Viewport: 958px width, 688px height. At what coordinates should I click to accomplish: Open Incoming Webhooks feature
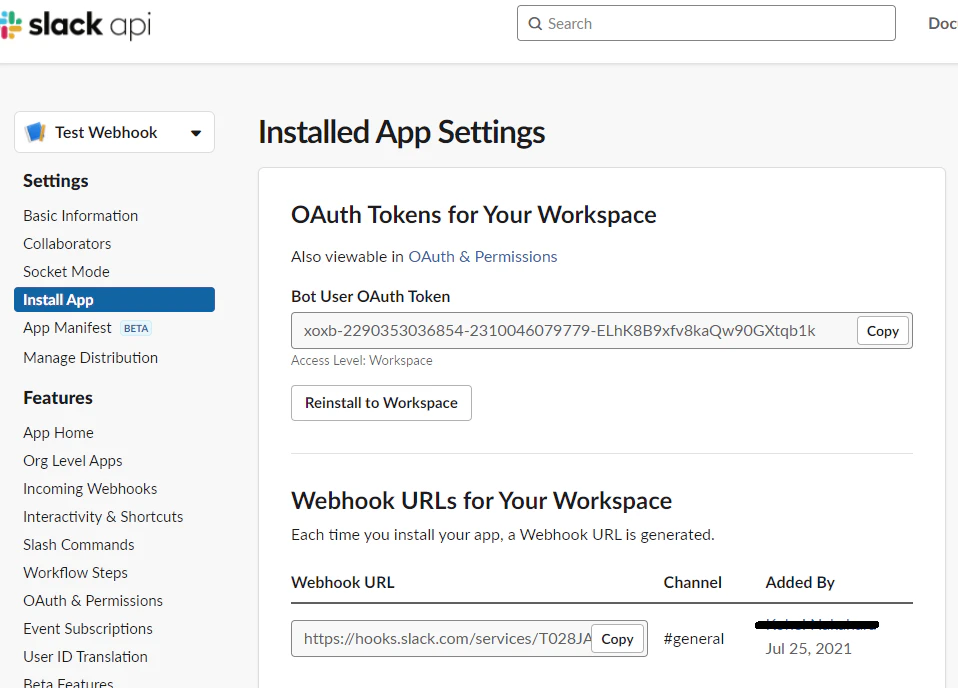click(x=90, y=489)
